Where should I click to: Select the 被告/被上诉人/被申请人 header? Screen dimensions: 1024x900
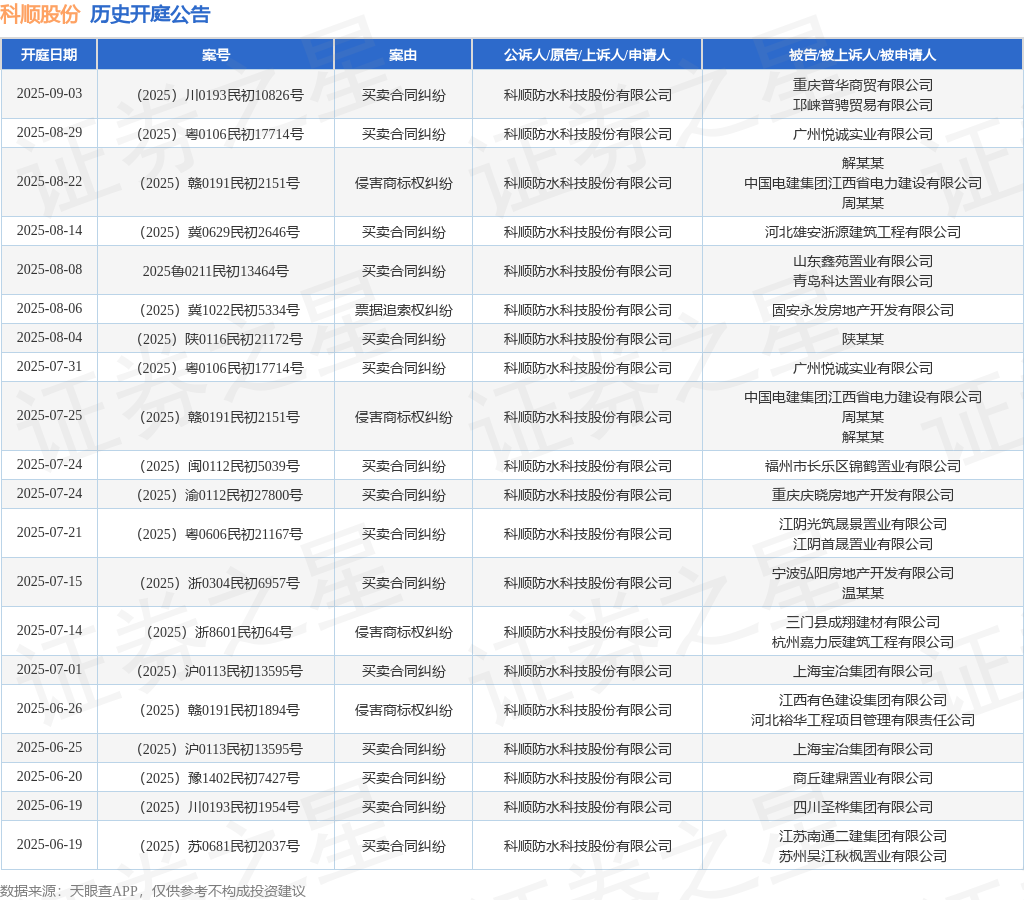863,55
